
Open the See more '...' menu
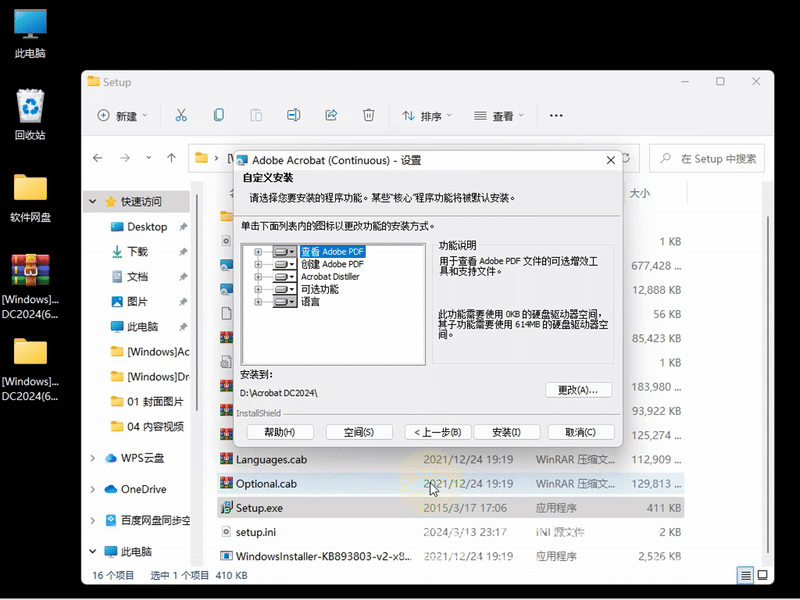point(554,115)
